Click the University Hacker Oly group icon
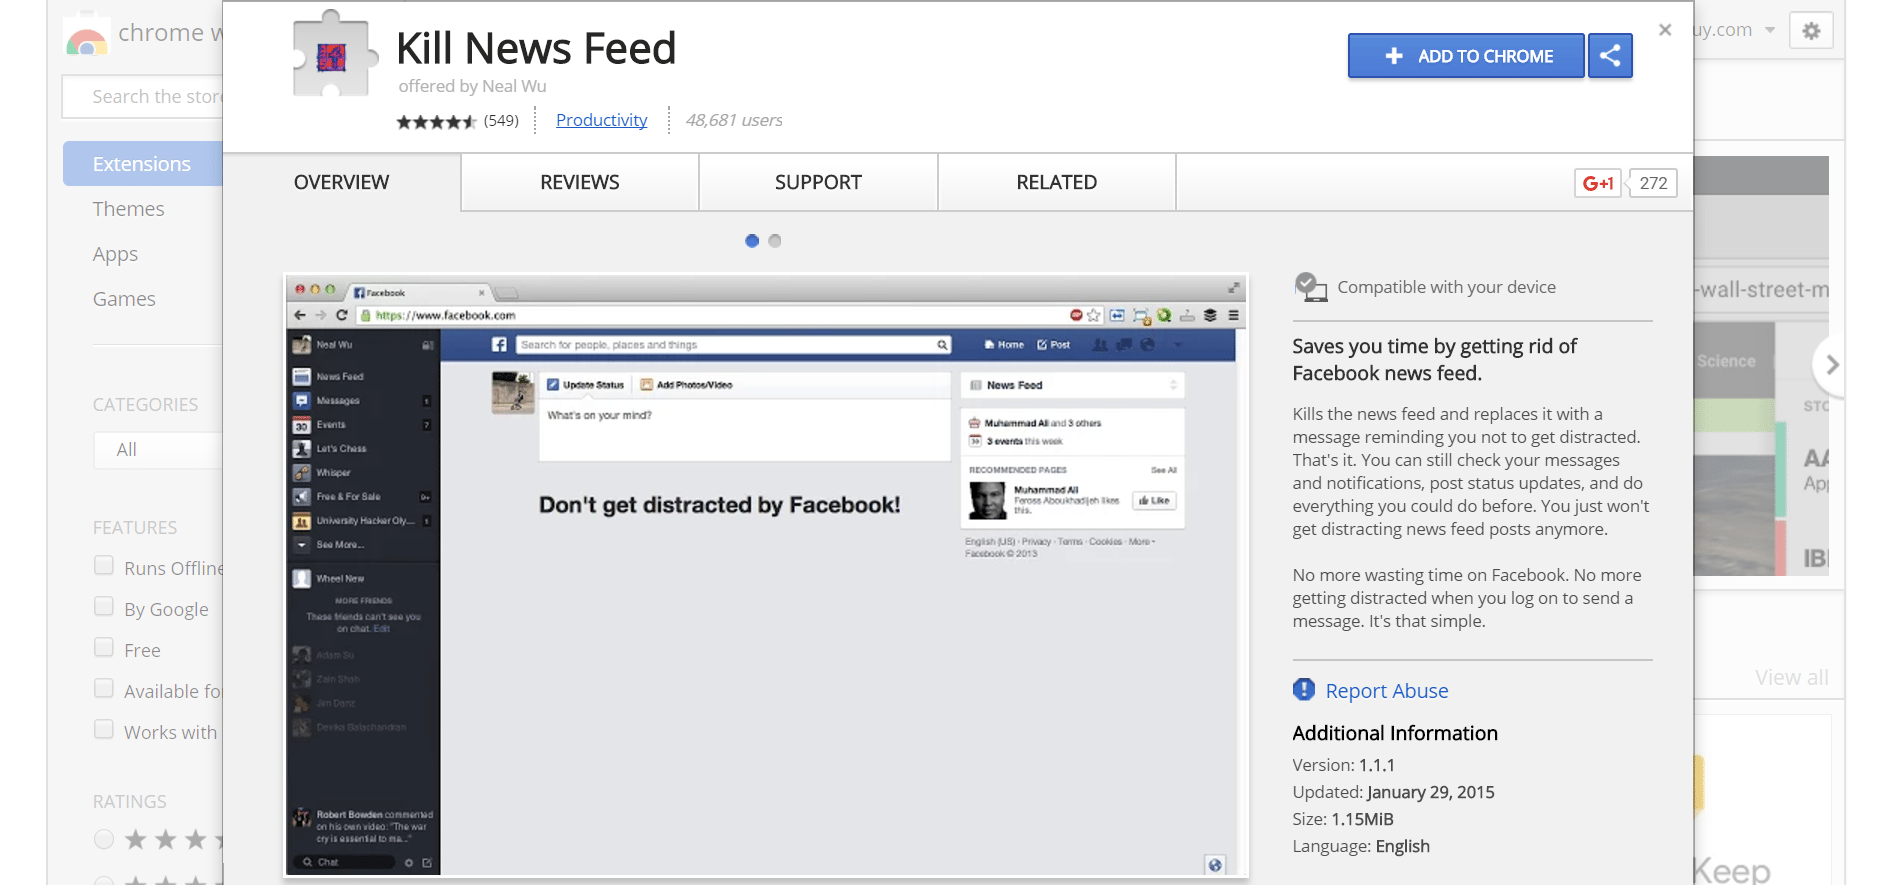1900x885 pixels. click(301, 521)
